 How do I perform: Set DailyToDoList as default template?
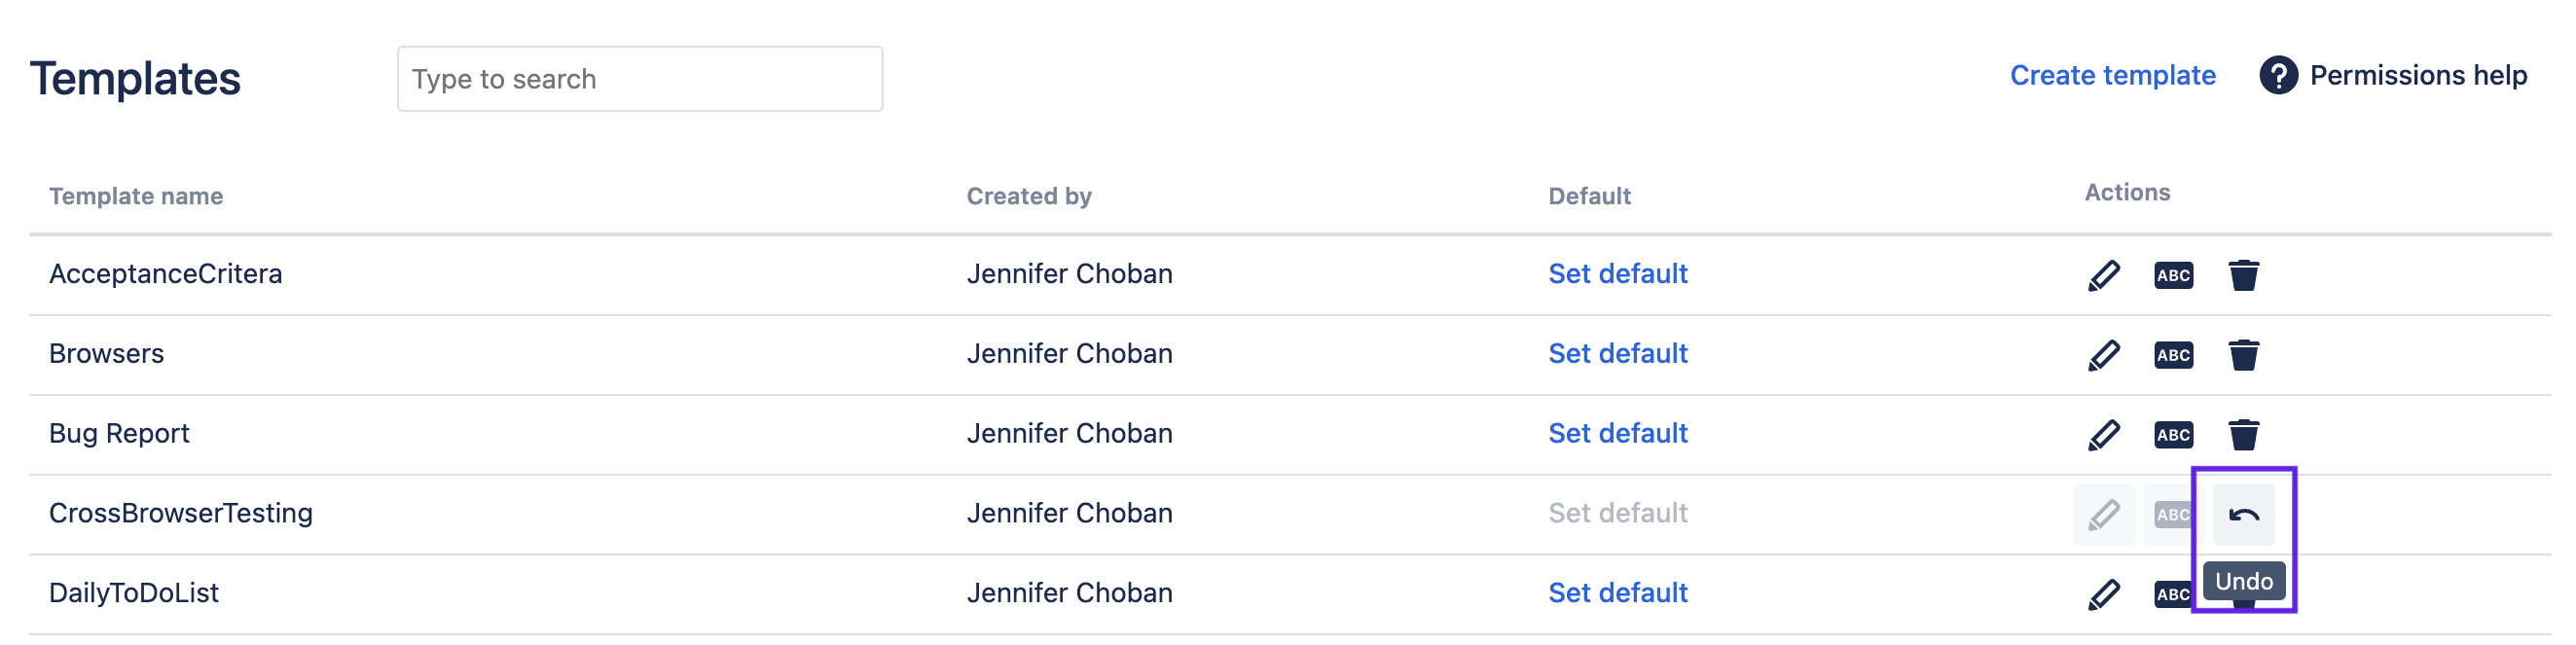[1617, 593]
